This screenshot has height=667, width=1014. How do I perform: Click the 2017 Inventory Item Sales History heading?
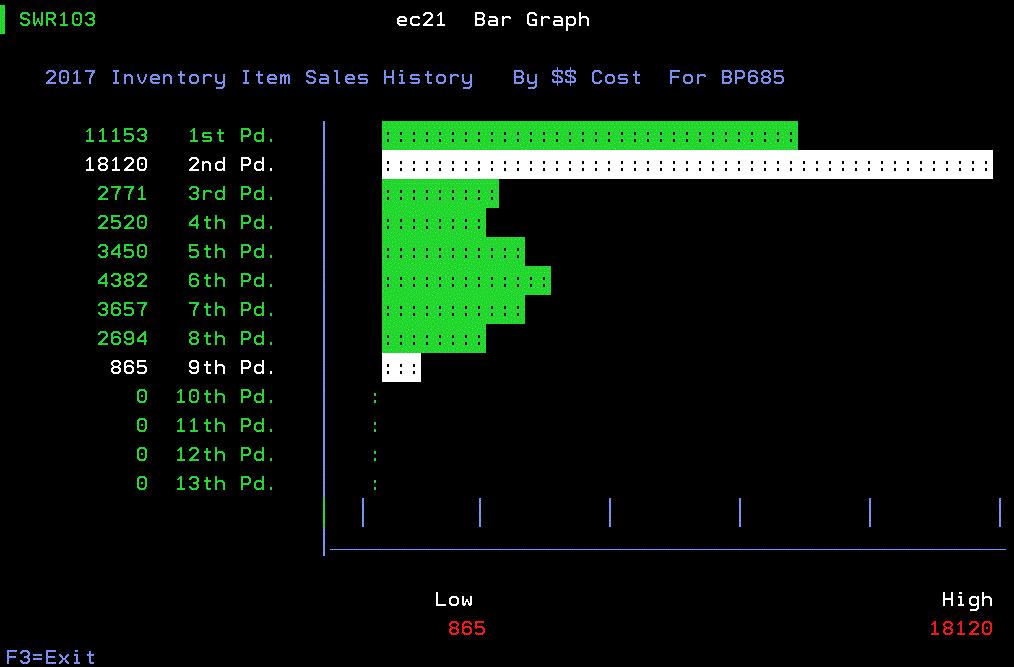click(x=259, y=78)
